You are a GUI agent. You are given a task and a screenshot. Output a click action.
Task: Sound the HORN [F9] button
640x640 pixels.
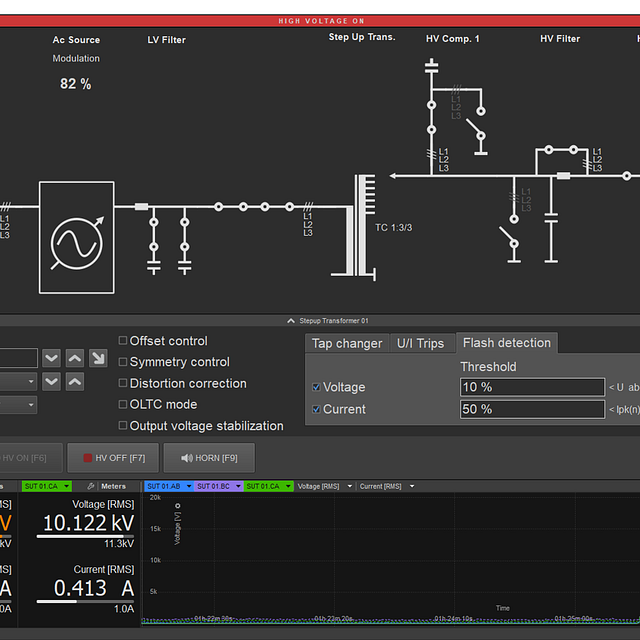[x=208, y=458]
